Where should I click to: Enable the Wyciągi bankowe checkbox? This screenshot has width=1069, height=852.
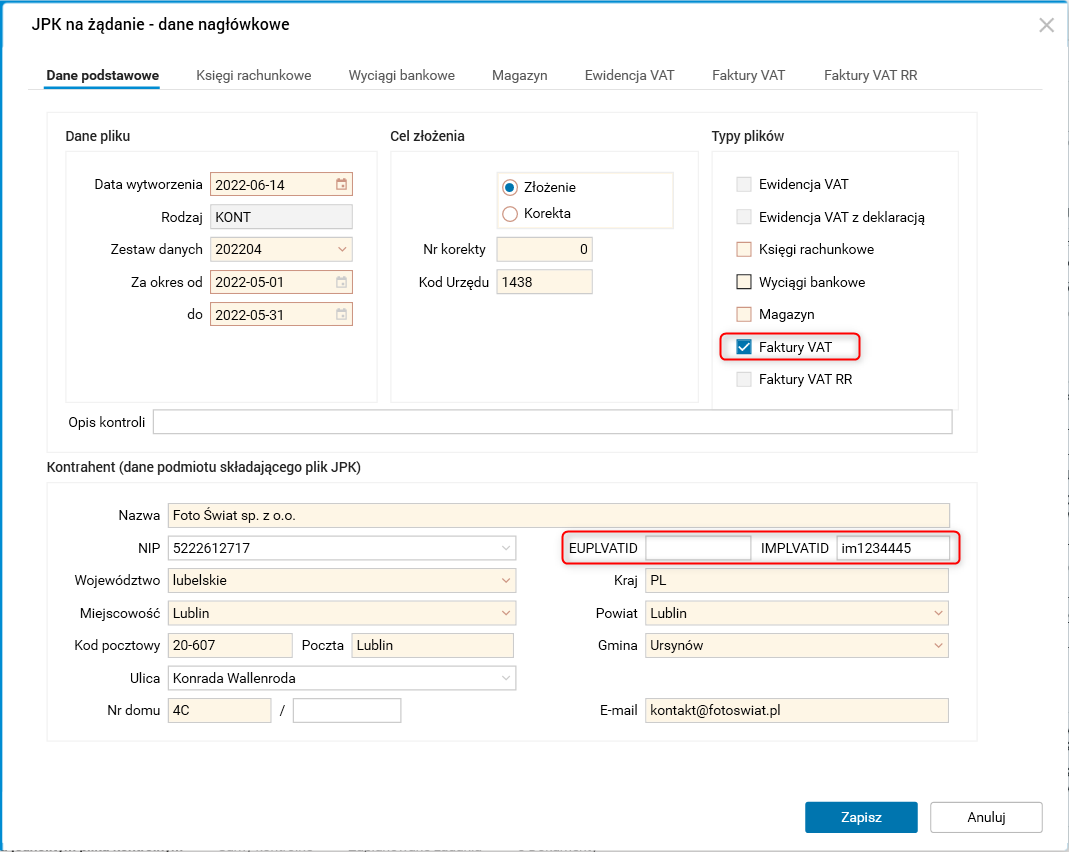coord(744,282)
